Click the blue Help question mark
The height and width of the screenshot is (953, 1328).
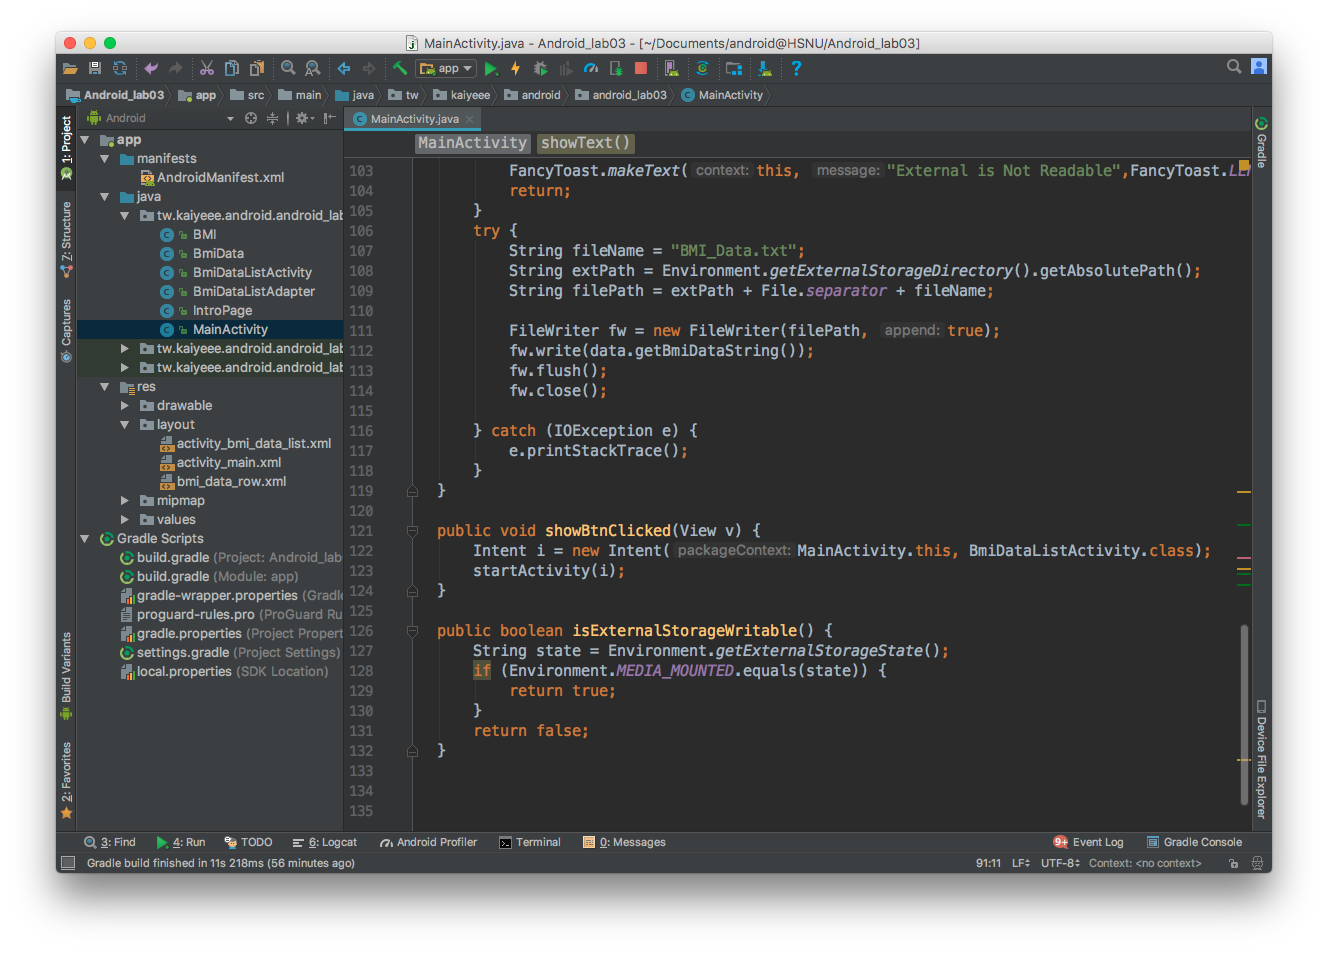click(796, 68)
